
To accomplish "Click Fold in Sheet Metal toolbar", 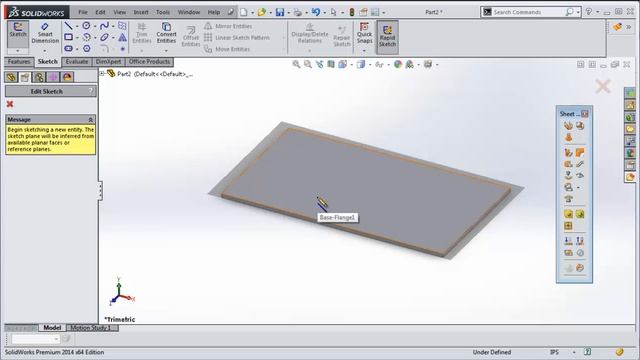I will point(580,241).
